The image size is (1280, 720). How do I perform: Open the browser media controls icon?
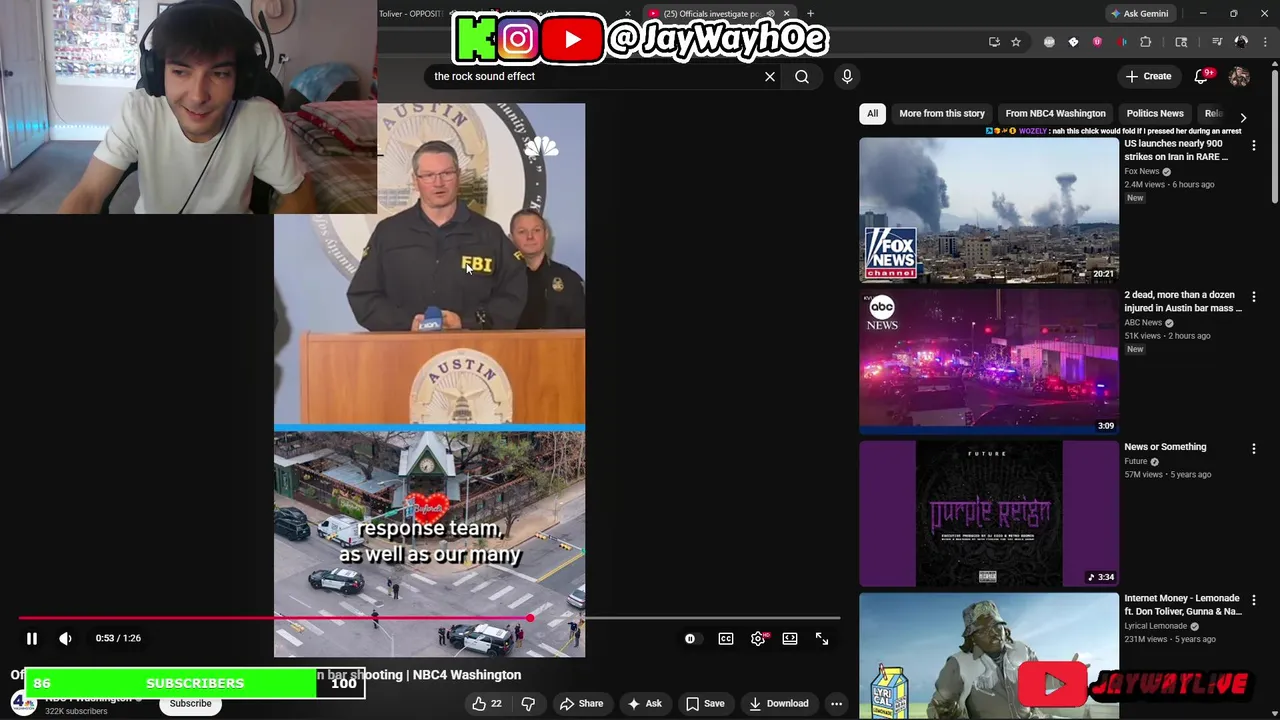tap(1217, 42)
